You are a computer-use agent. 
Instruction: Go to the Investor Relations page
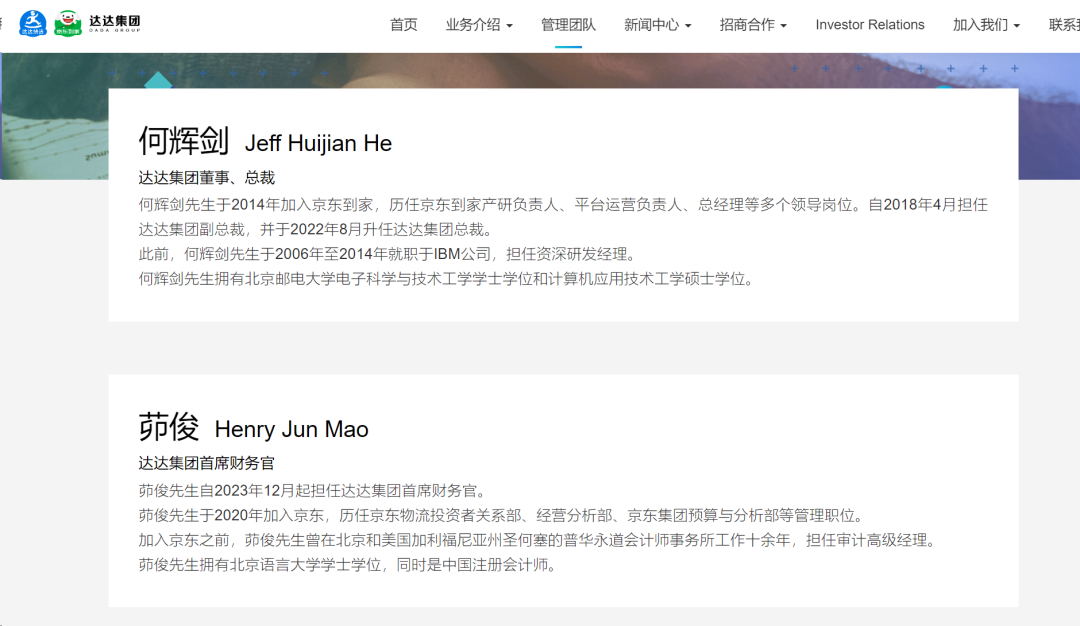(x=870, y=25)
